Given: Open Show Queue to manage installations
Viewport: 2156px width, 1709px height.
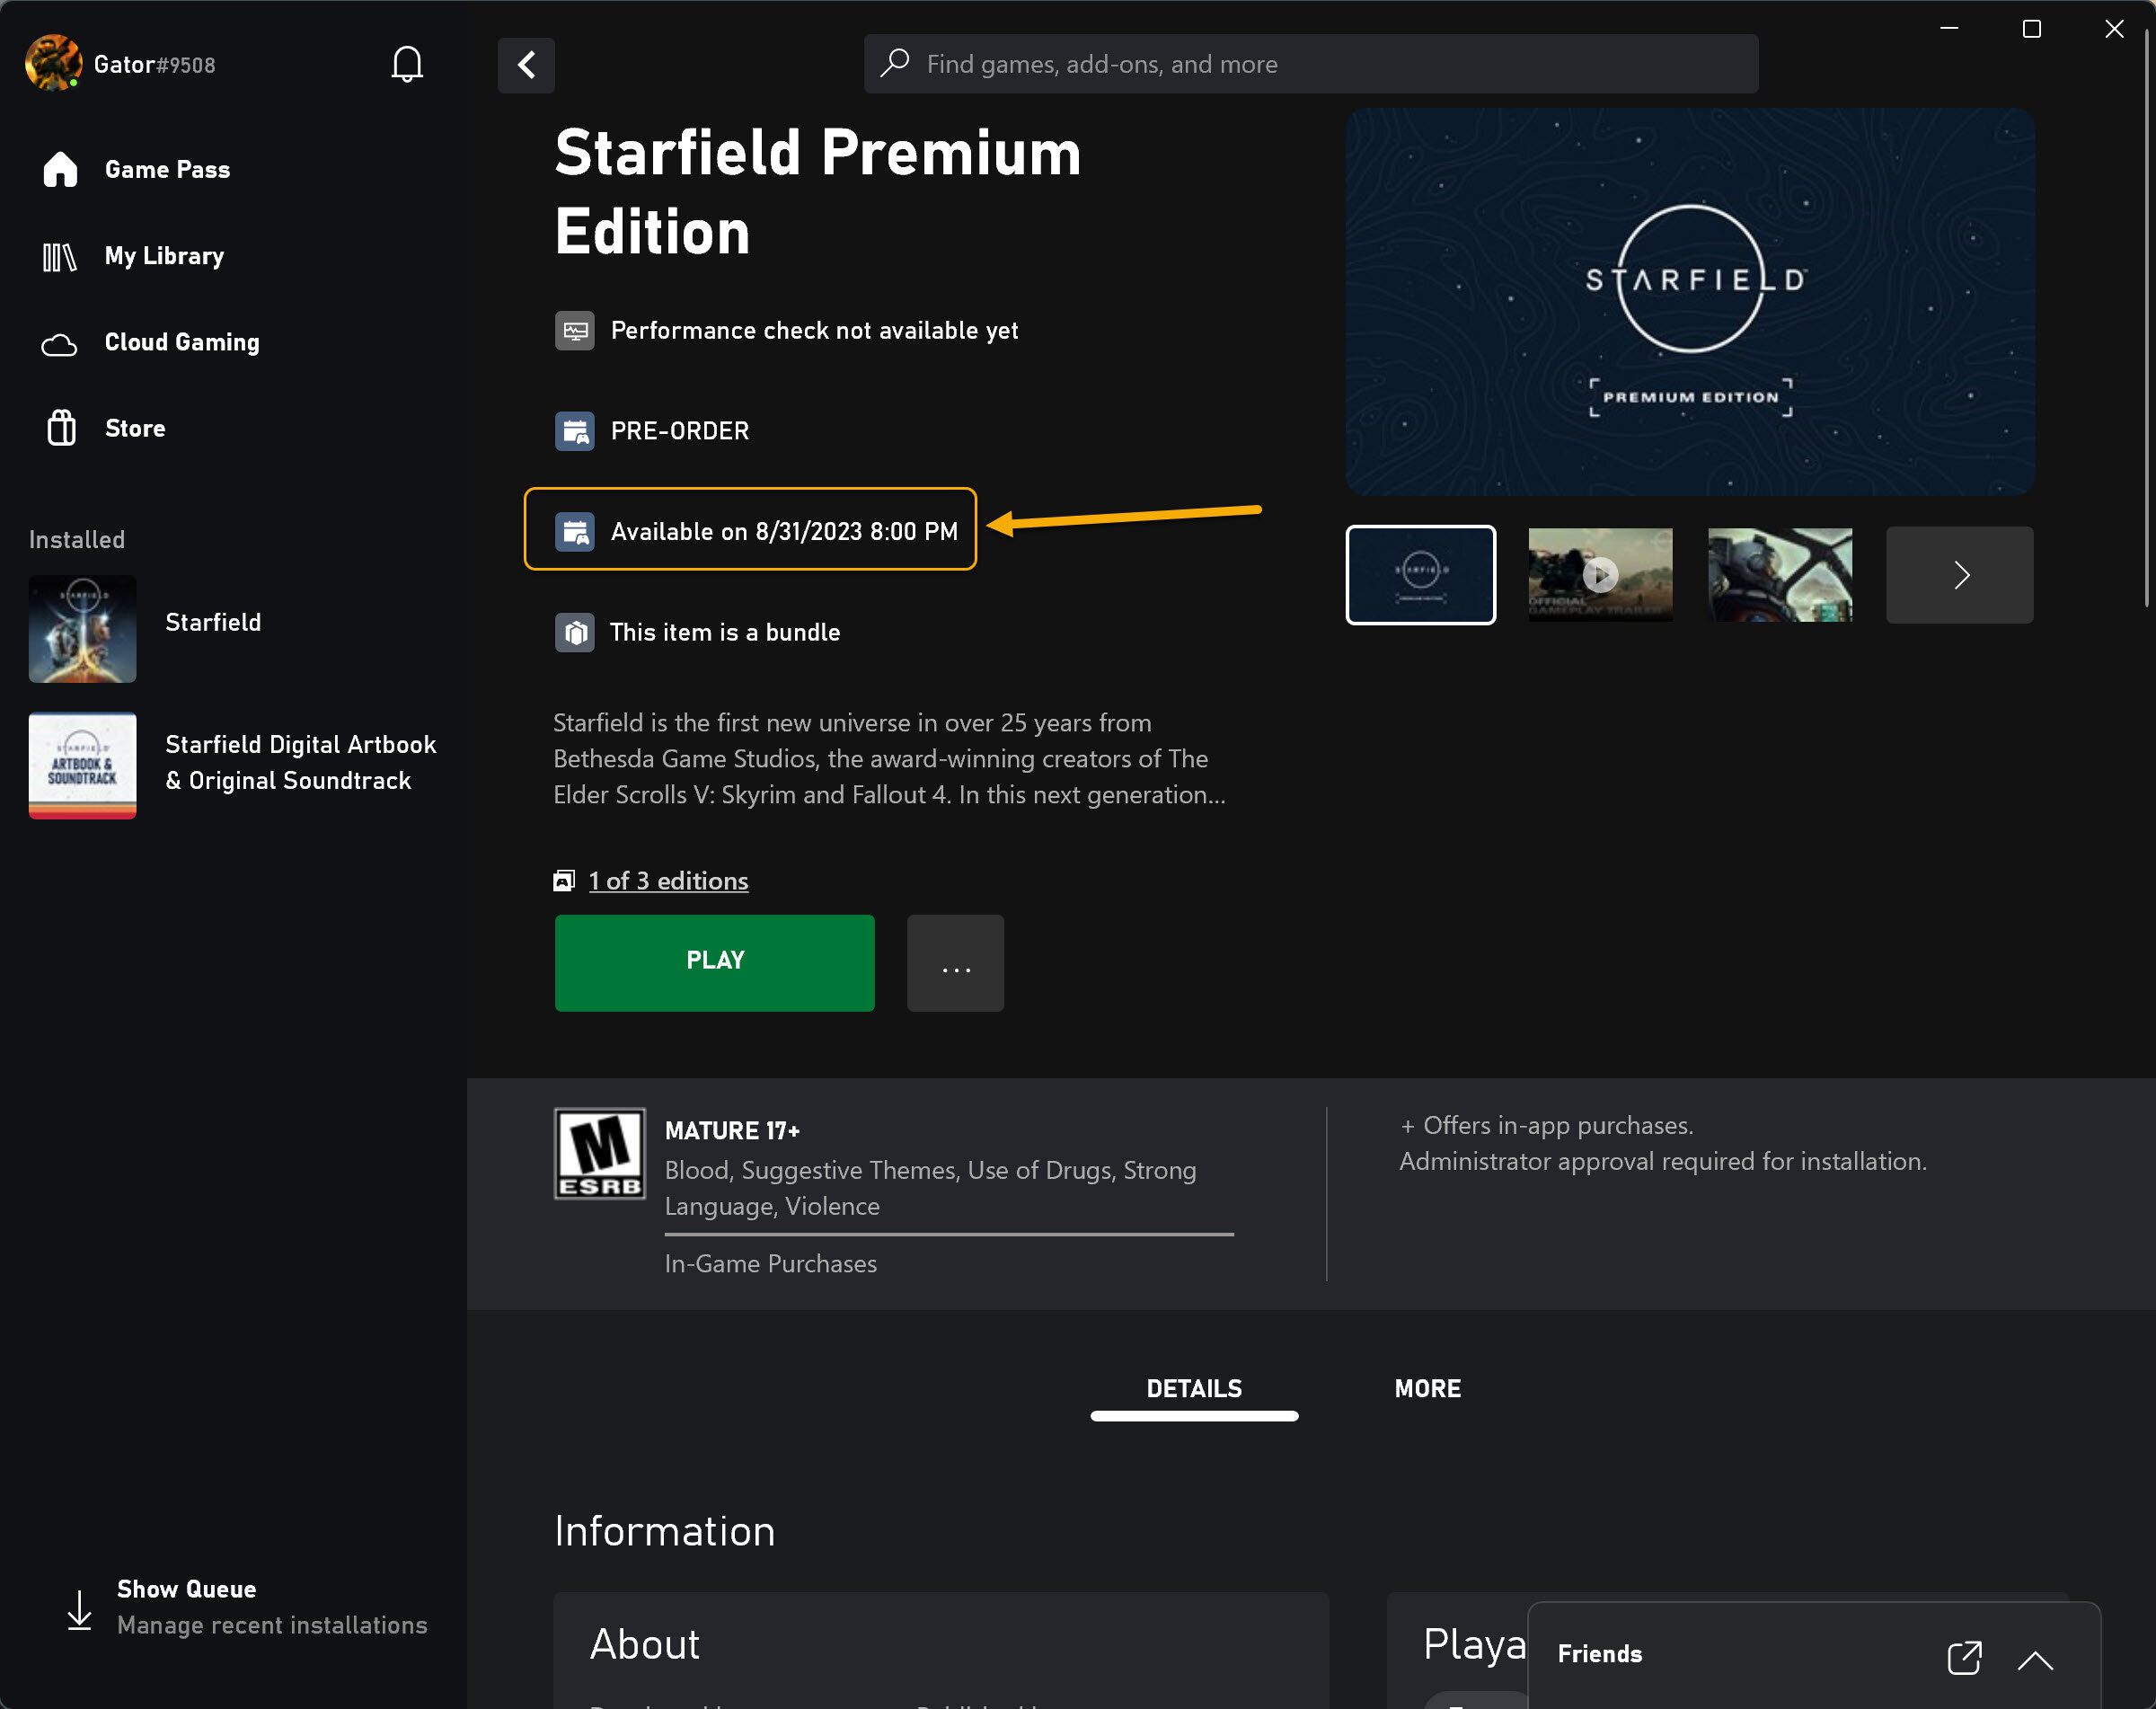Looking at the screenshot, I should pyautogui.click(x=245, y=1607).
